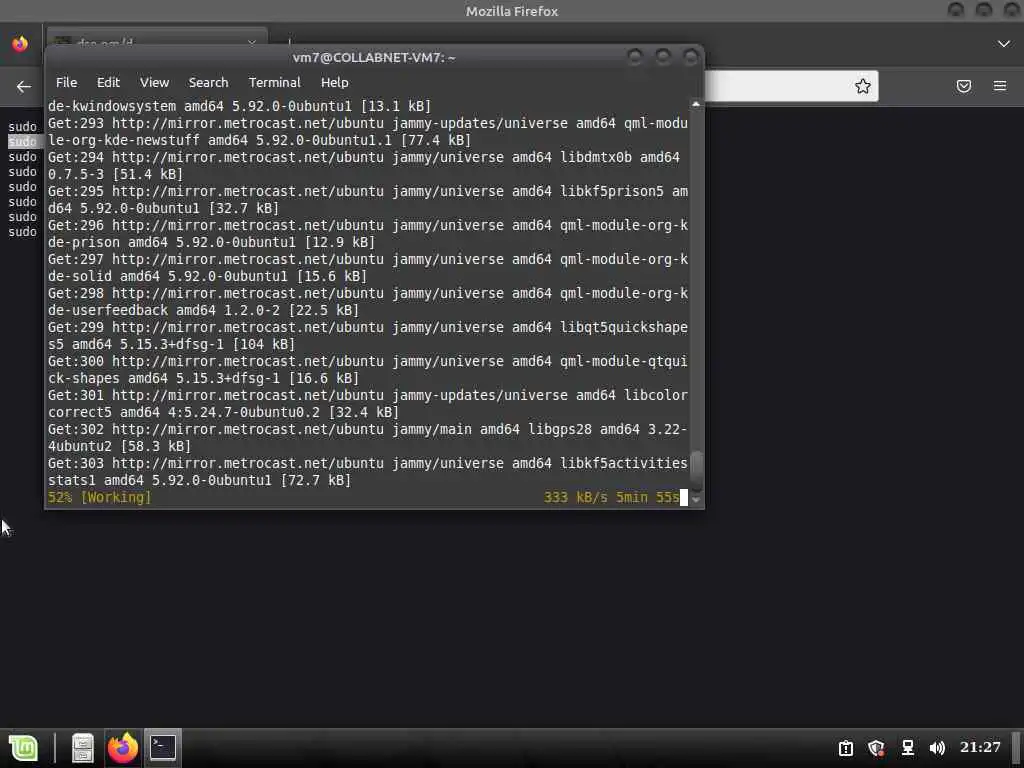Image resolution: width=1024 pixels, height=768 pixels.
Task: Open Firefox hamburger application menu
Action: click(1000, 86)
